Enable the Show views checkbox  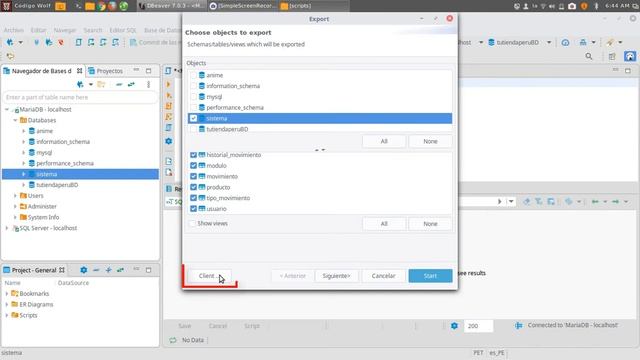192,224
